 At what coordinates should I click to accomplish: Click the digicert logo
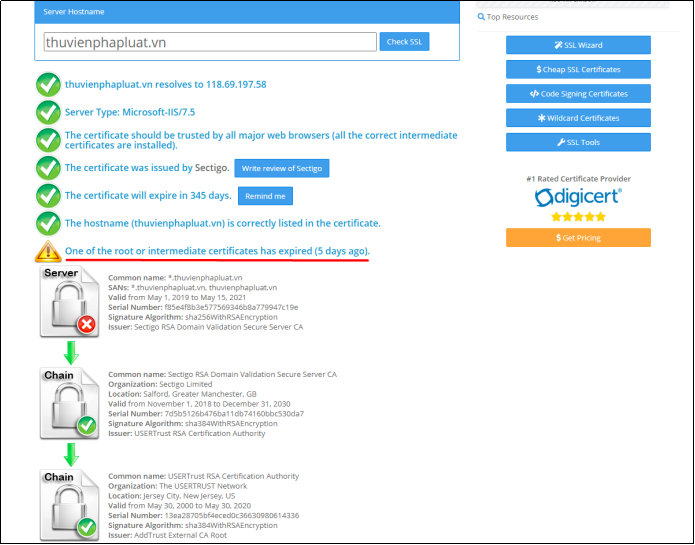[x=578, y=197]
